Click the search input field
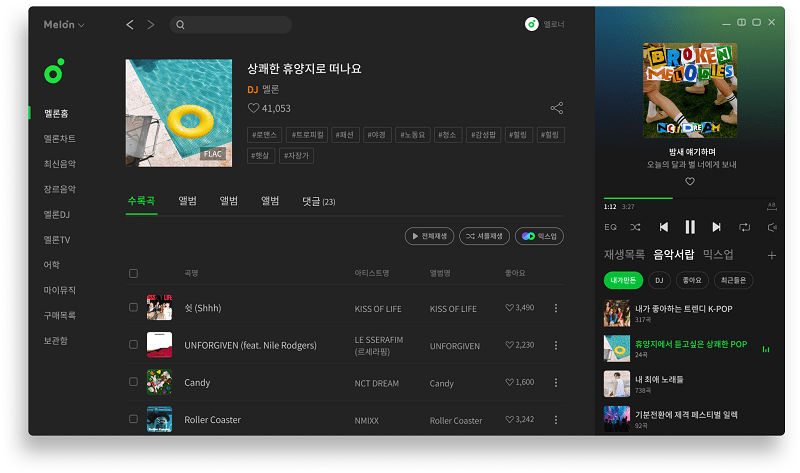The height and width of the screenshot is (473, 800). click(x=231, y=24)
